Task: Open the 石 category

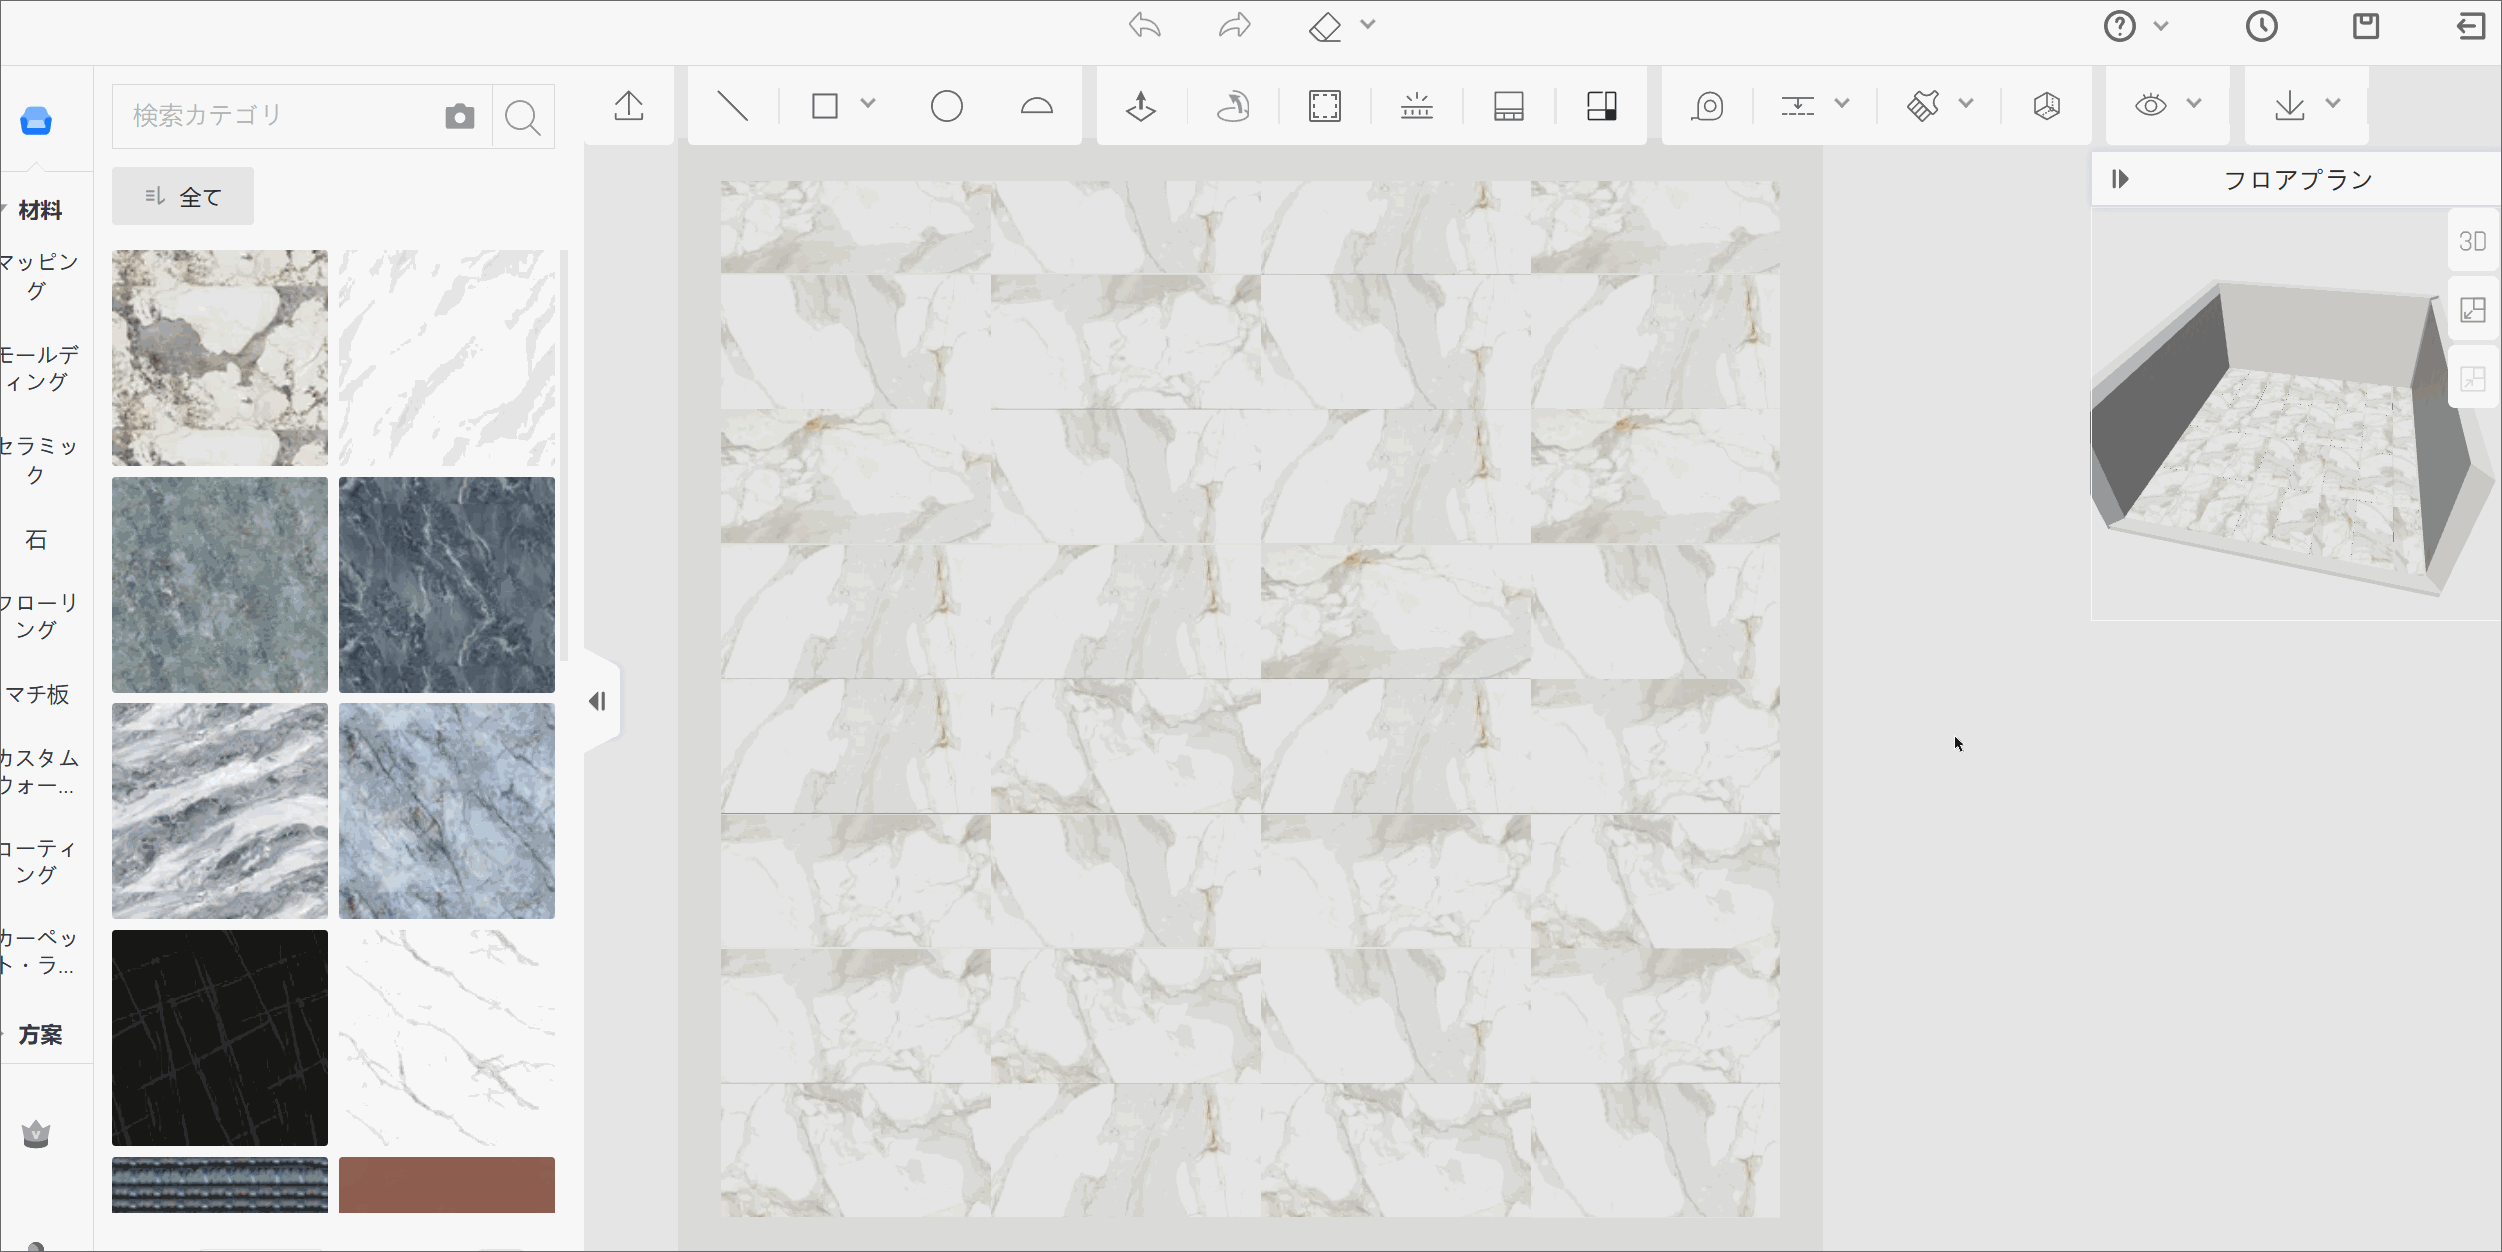Action: (36, 540)
